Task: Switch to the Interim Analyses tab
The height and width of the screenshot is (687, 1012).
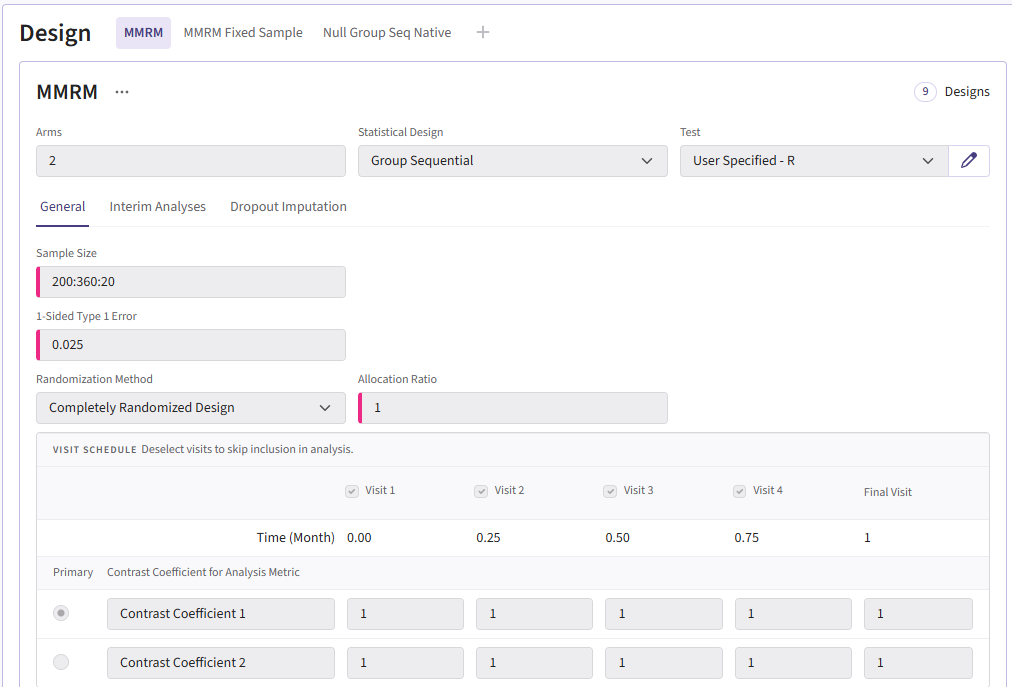Action: tap(157, 207)
